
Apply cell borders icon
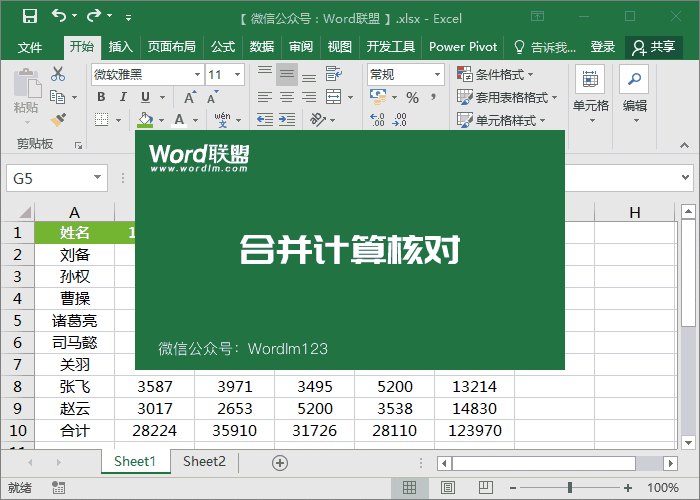coord(102,120)
